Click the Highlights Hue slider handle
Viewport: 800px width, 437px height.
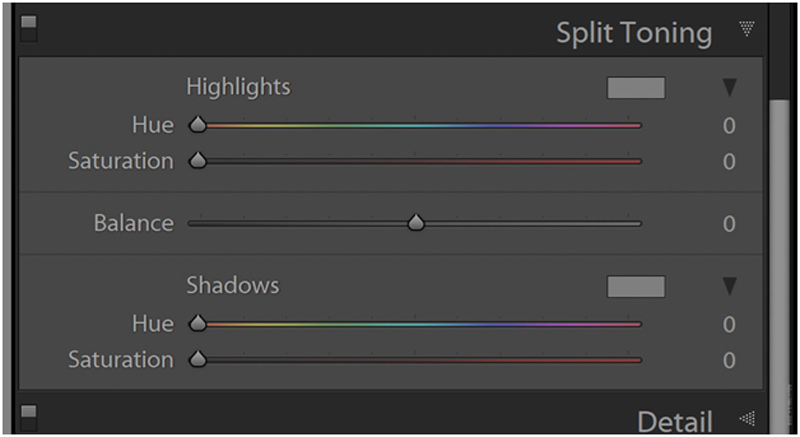pos(198,125)
